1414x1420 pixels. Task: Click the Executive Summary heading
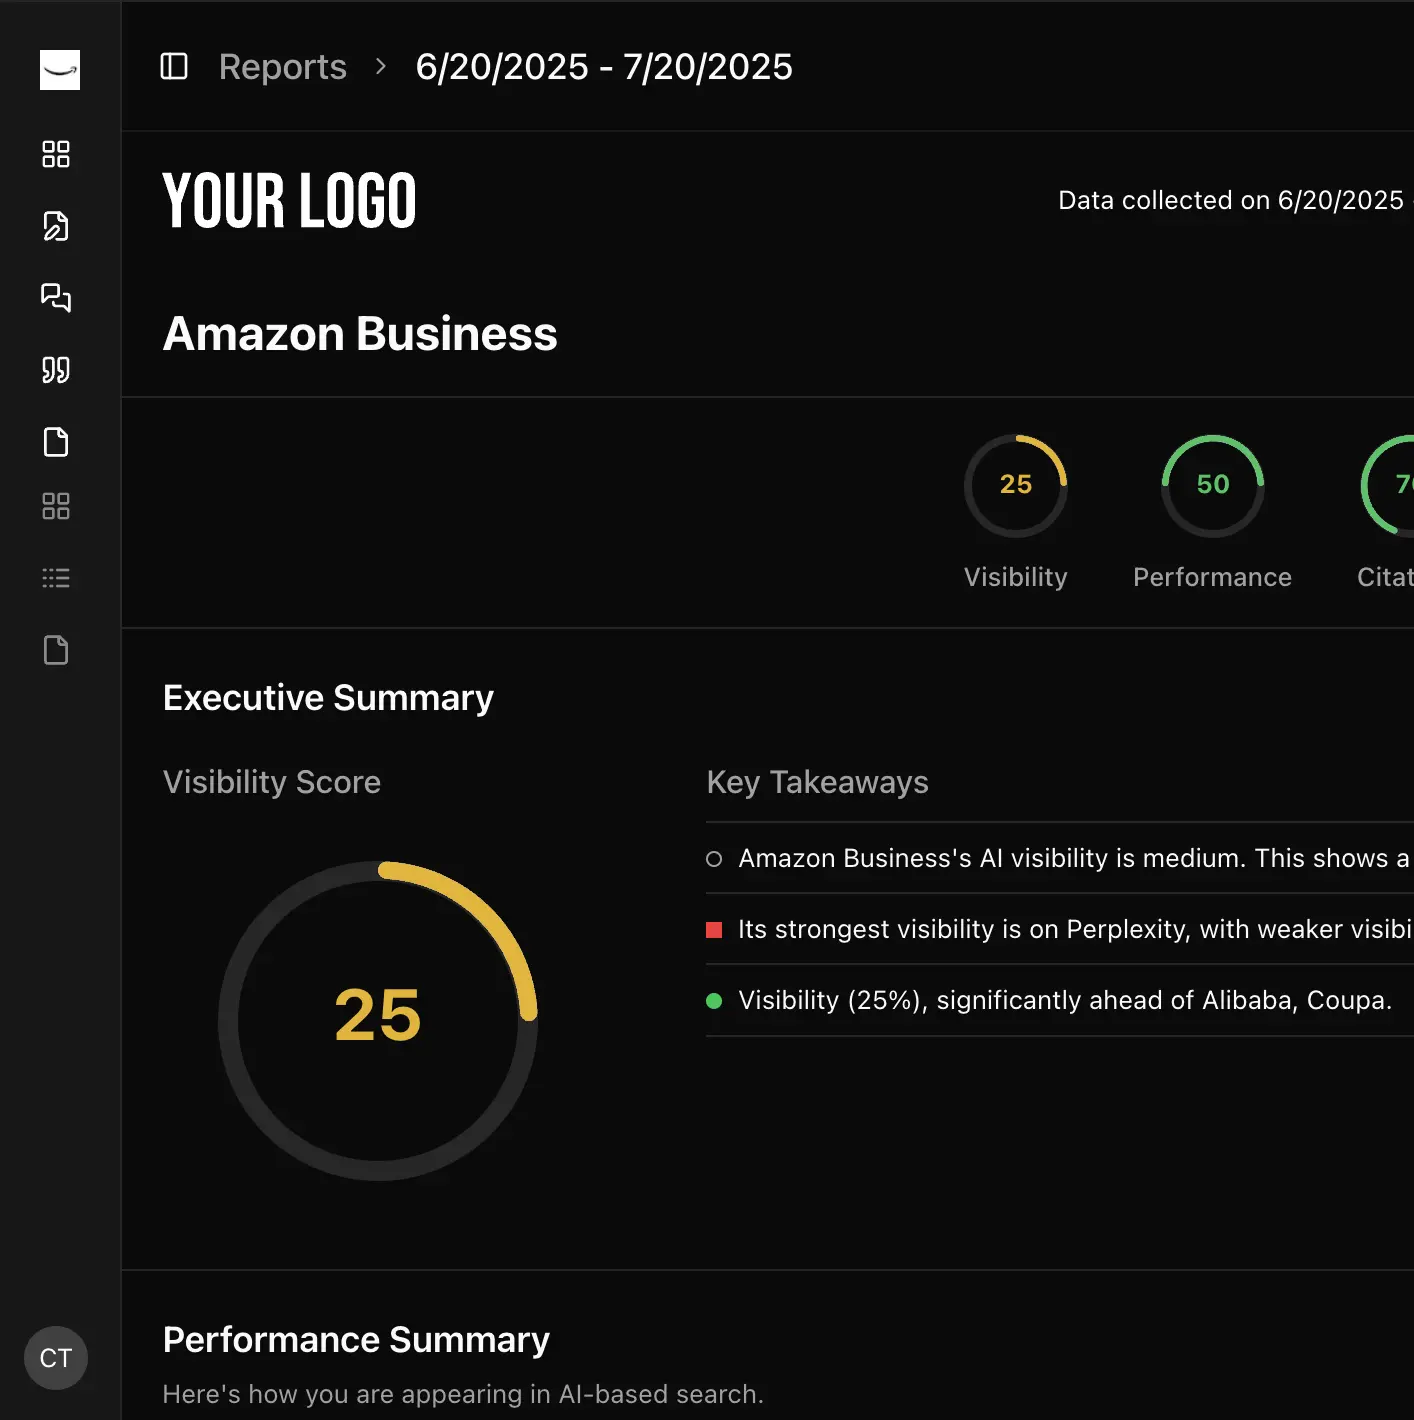[328, 698]
